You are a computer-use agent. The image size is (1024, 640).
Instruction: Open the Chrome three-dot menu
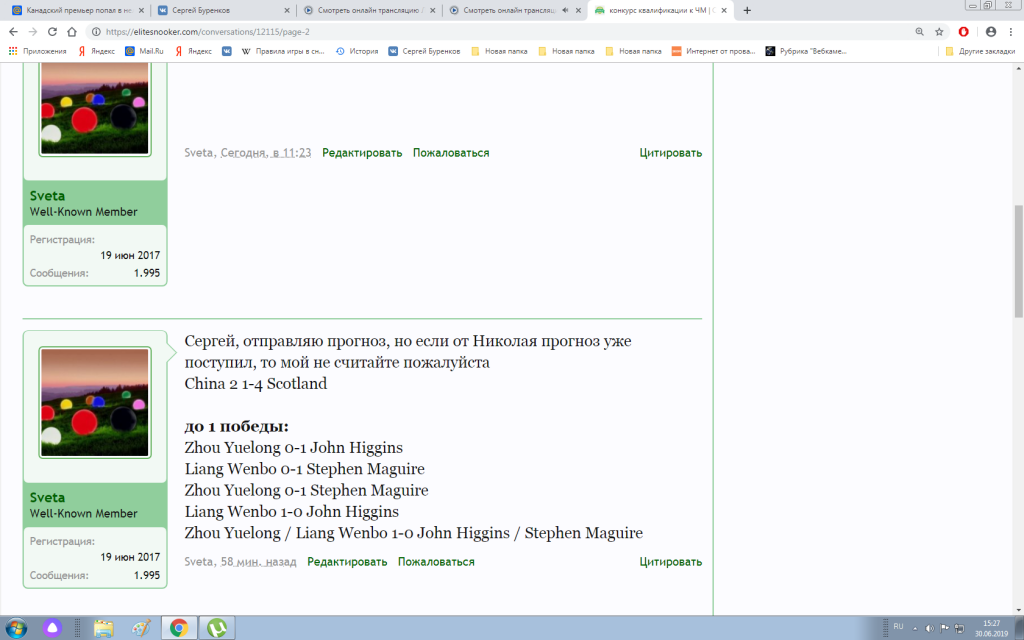click(x=1010, y=31)
